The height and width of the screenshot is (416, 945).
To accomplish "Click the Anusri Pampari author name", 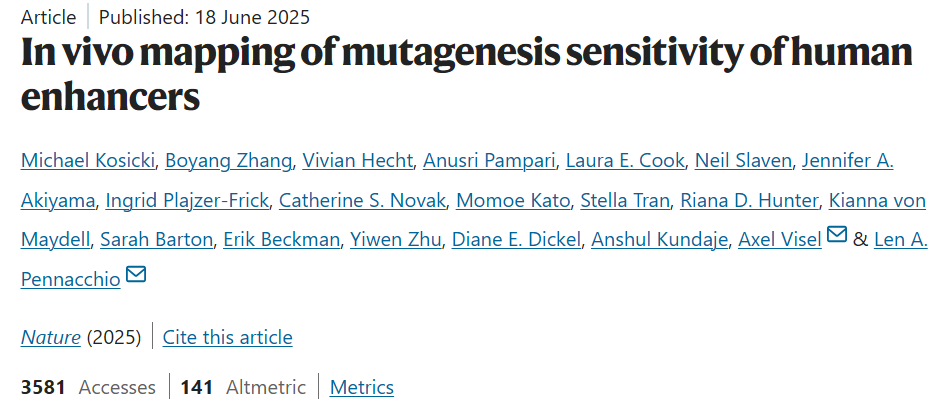I will 489,160.
